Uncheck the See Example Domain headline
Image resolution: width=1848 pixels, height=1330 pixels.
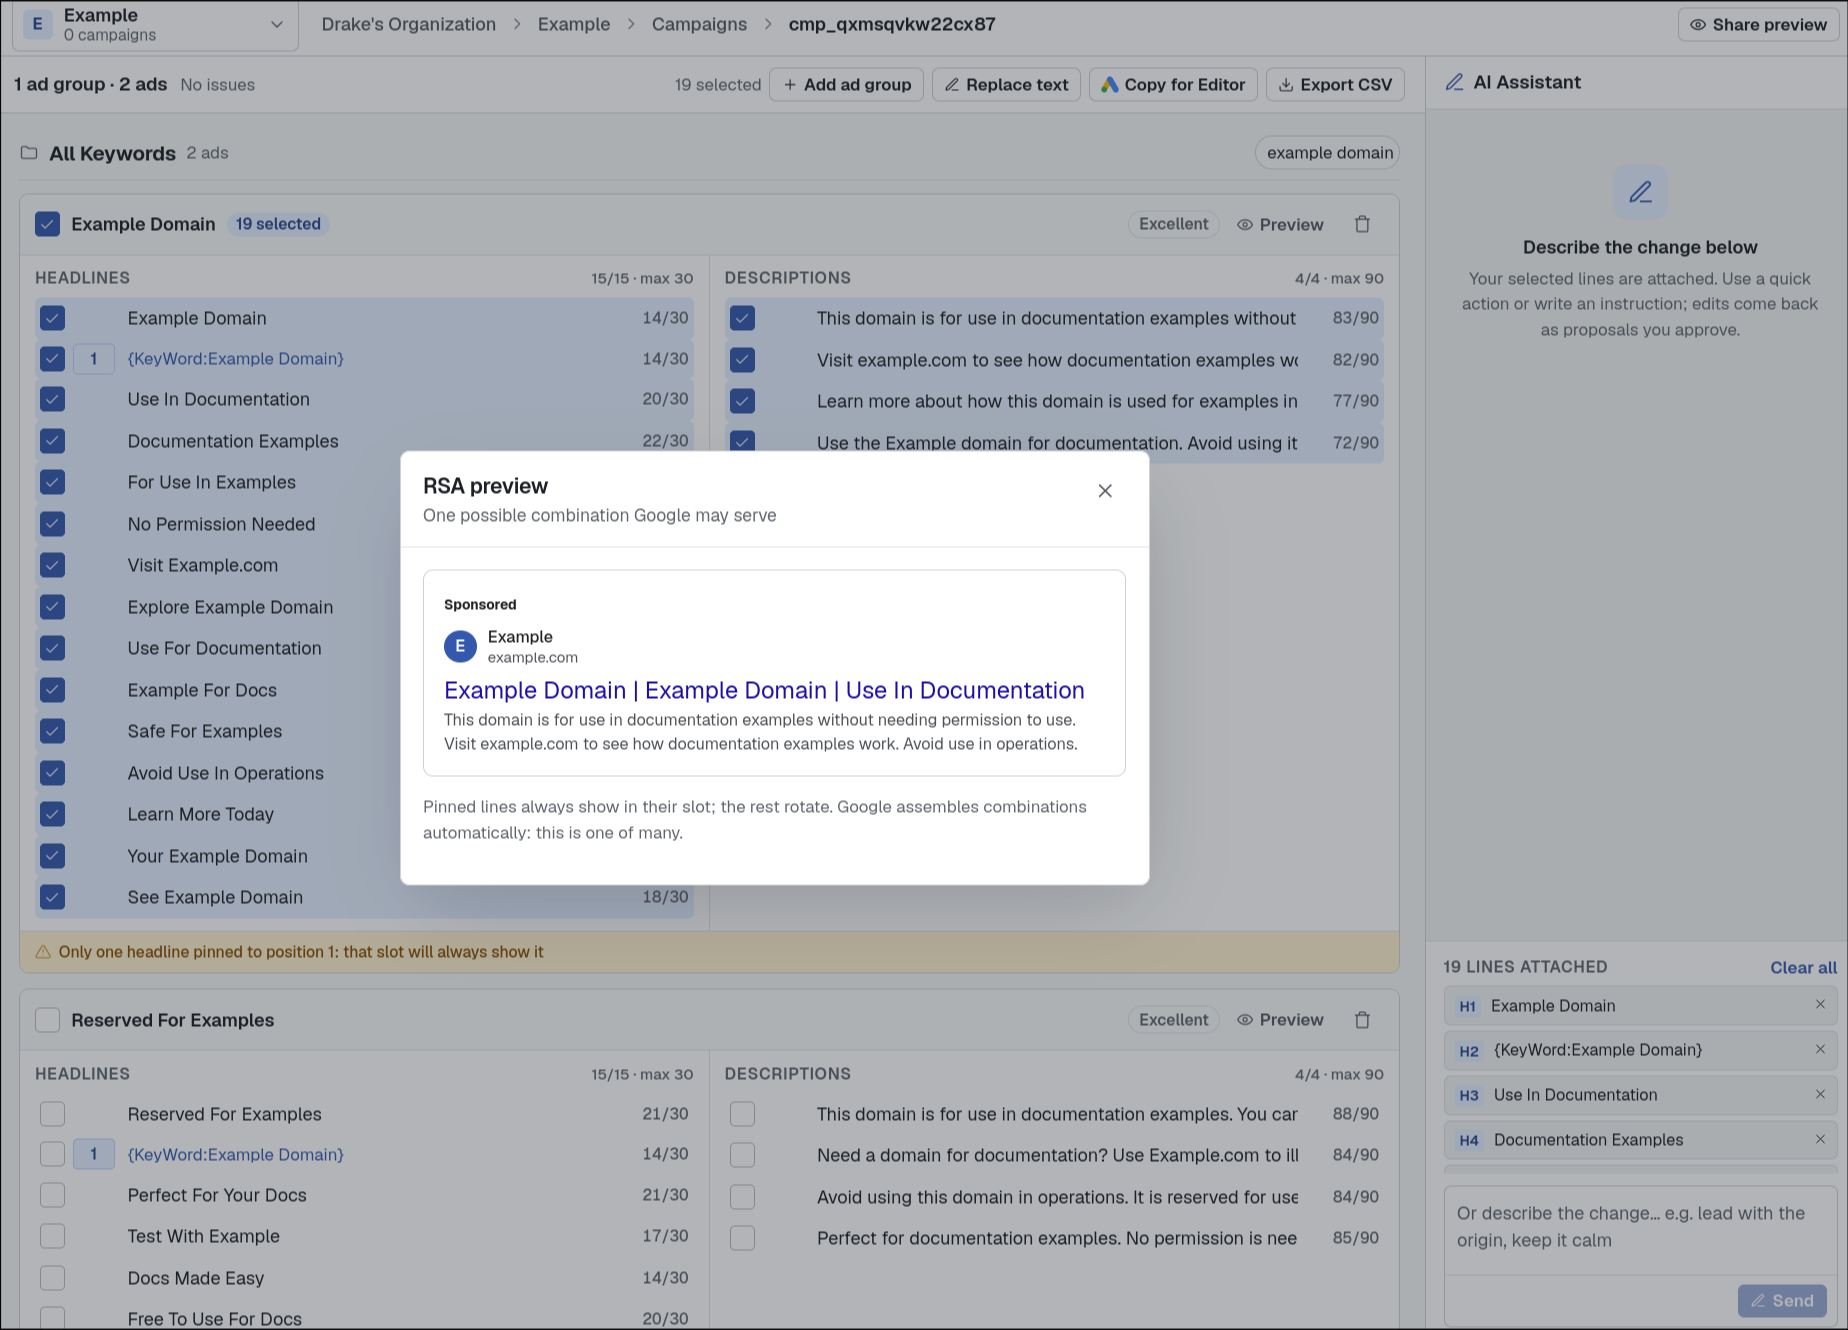click(x=52, y=898)
